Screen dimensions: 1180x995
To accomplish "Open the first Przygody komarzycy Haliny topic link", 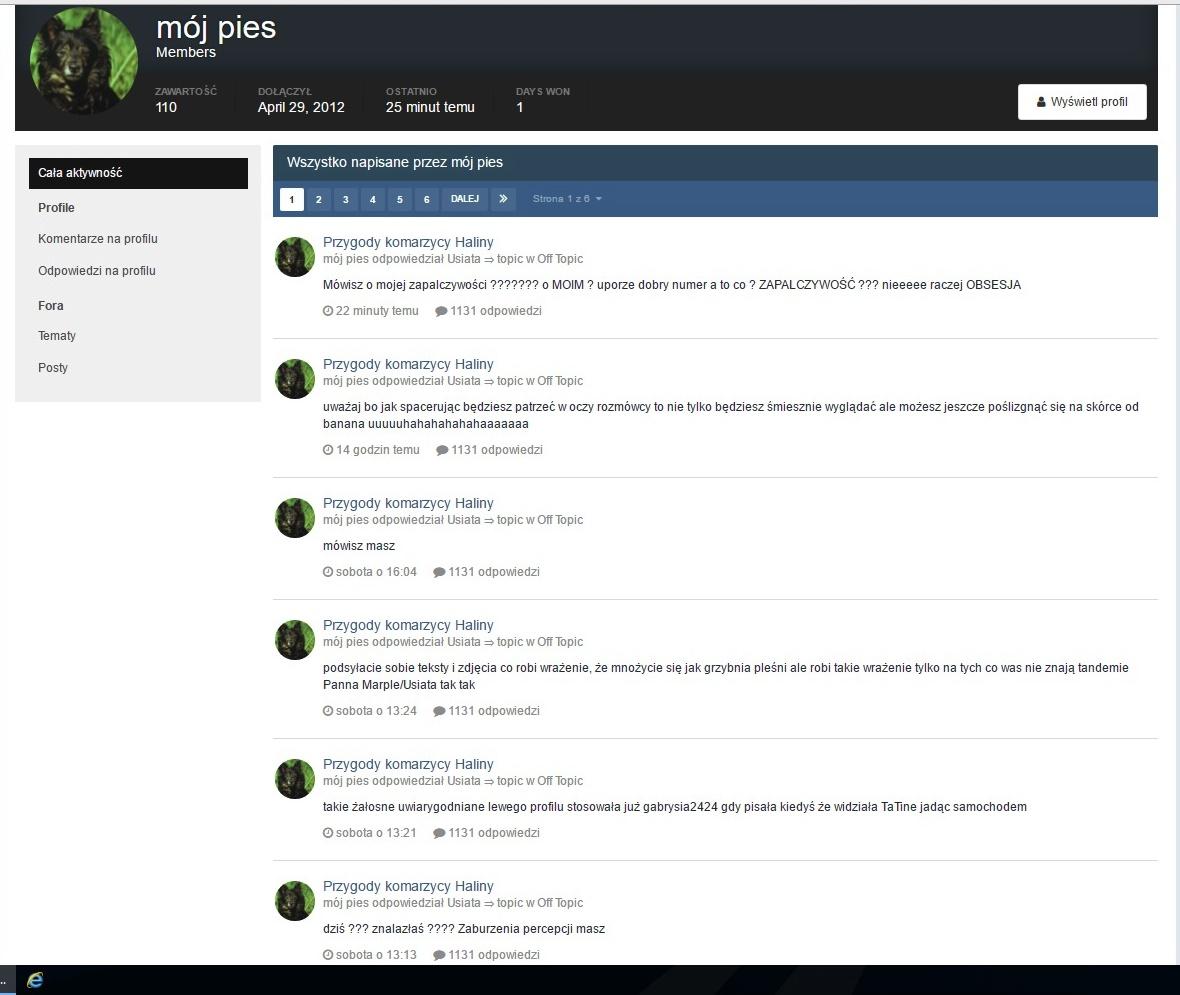I will (x=408, y=242).
